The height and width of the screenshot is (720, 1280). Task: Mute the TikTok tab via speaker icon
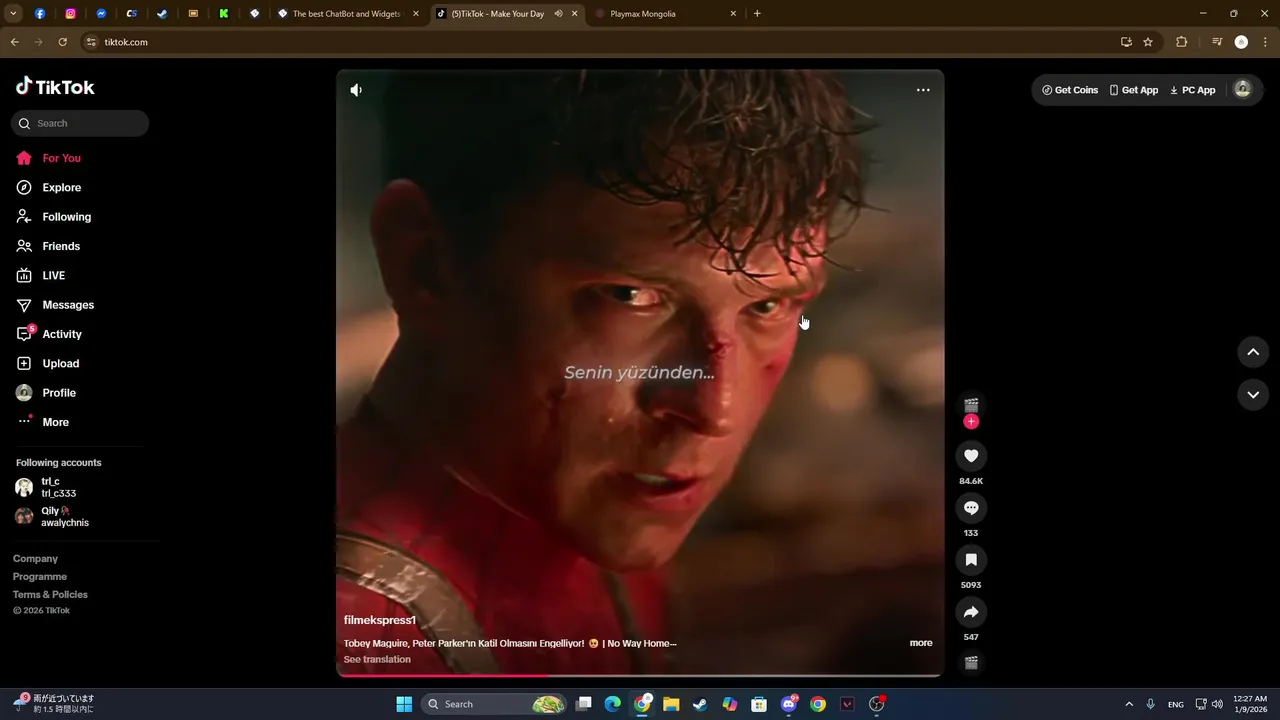point(558,14)
